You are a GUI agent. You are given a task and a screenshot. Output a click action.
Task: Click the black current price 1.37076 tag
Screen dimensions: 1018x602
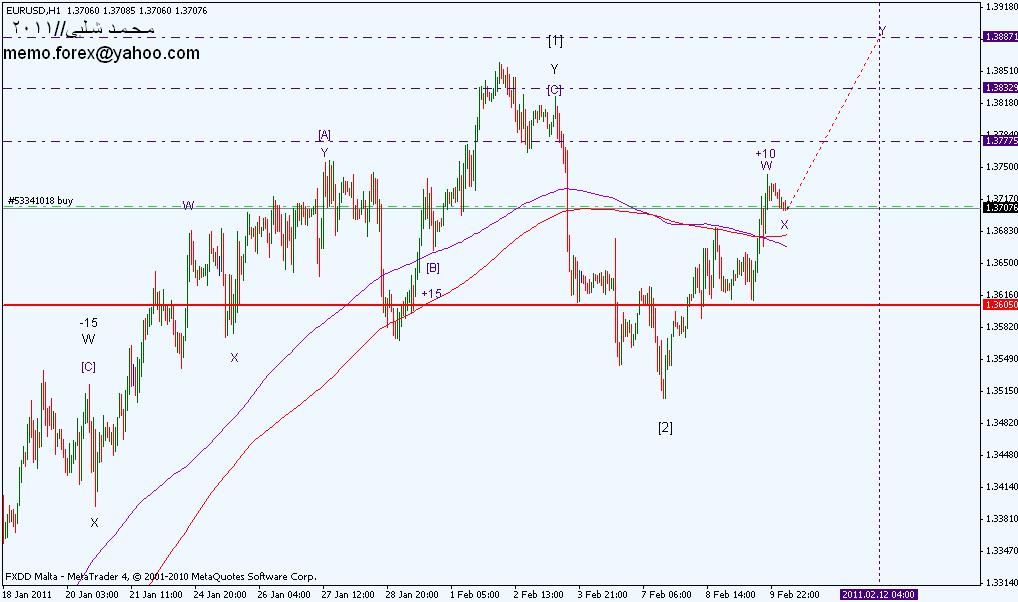(1000, 208)
